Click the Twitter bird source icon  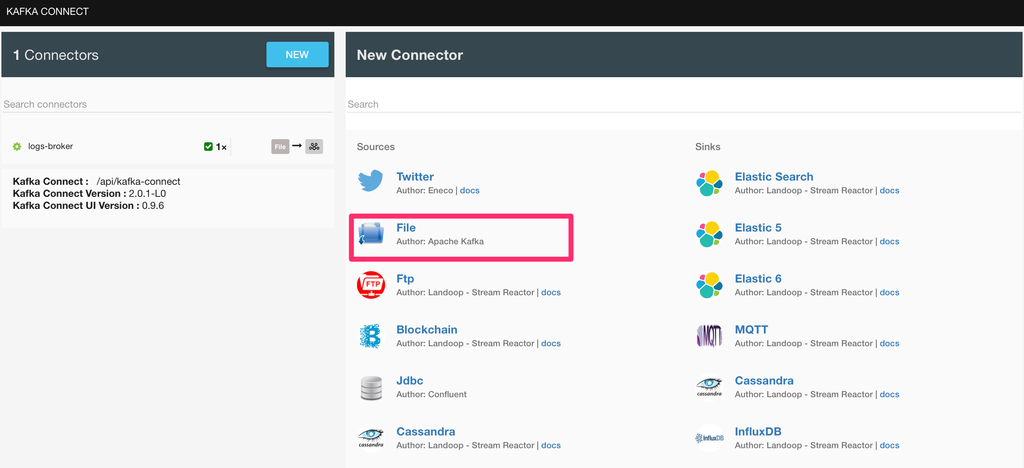coord(370,183)
